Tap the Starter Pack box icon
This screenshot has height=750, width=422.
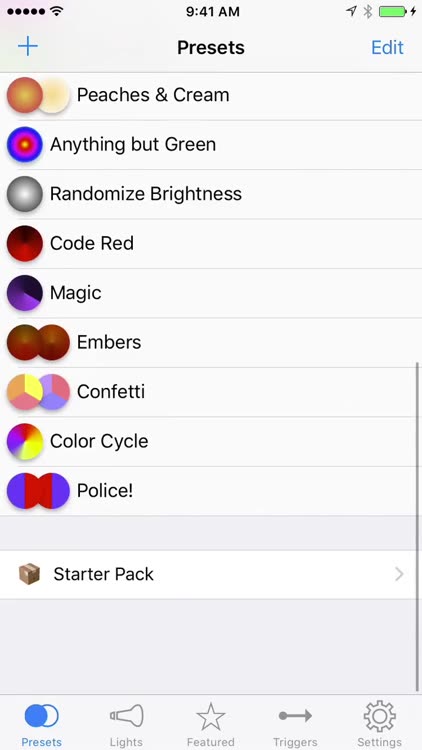tap(29, 574)
